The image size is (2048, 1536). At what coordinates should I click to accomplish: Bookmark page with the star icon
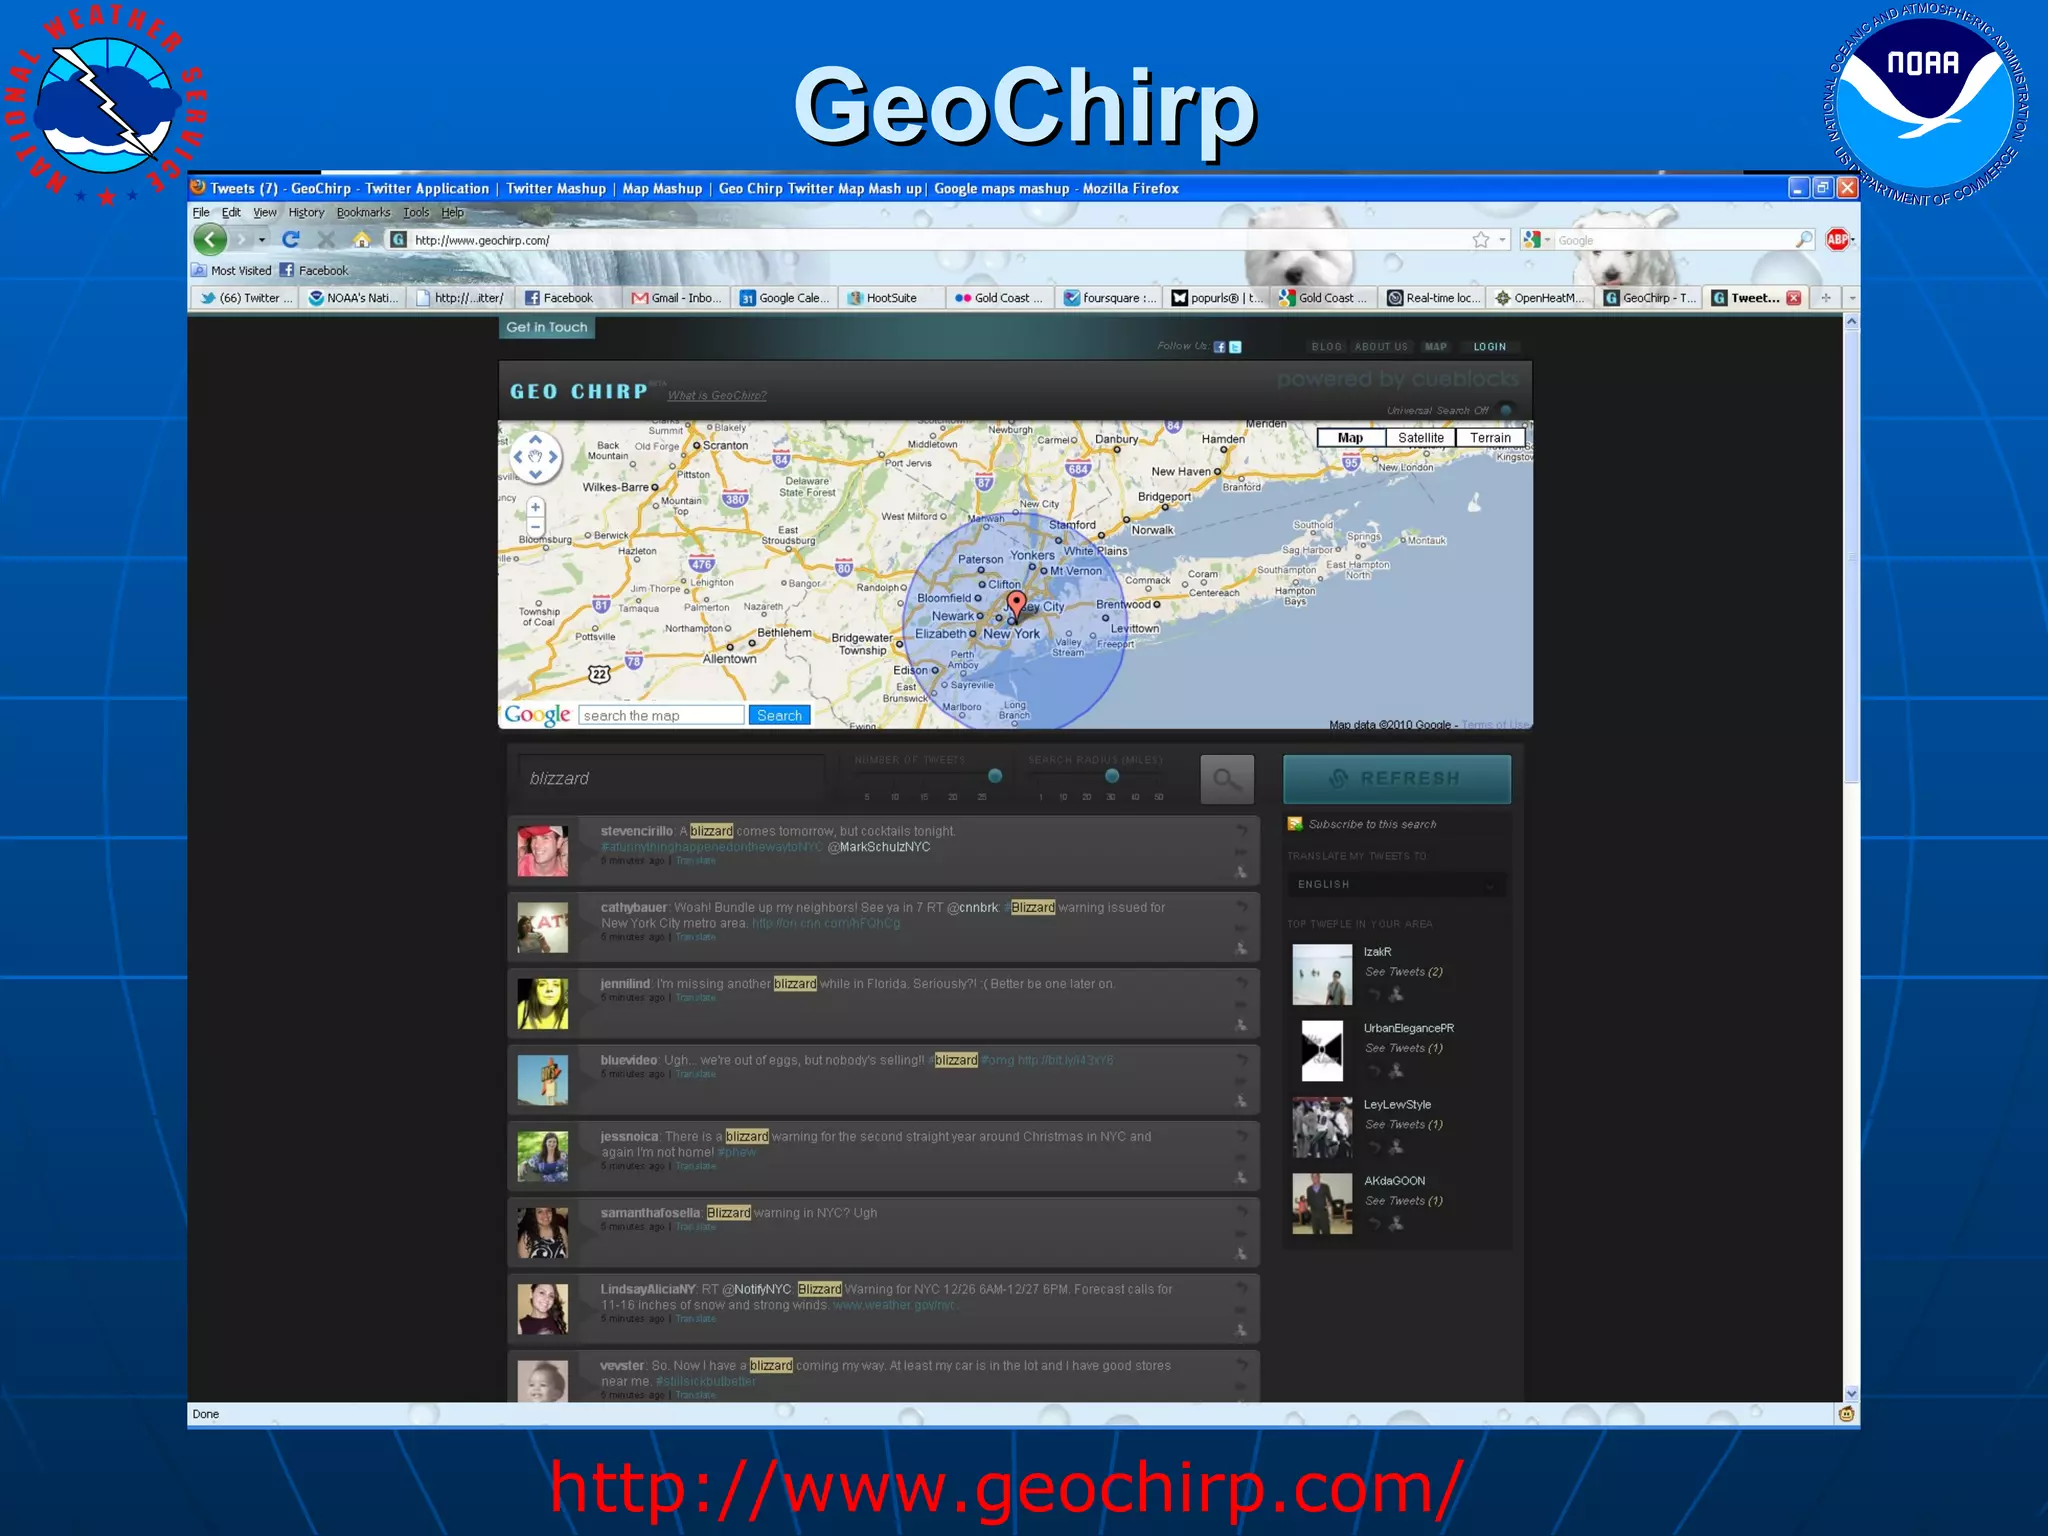coord(1480,239)
